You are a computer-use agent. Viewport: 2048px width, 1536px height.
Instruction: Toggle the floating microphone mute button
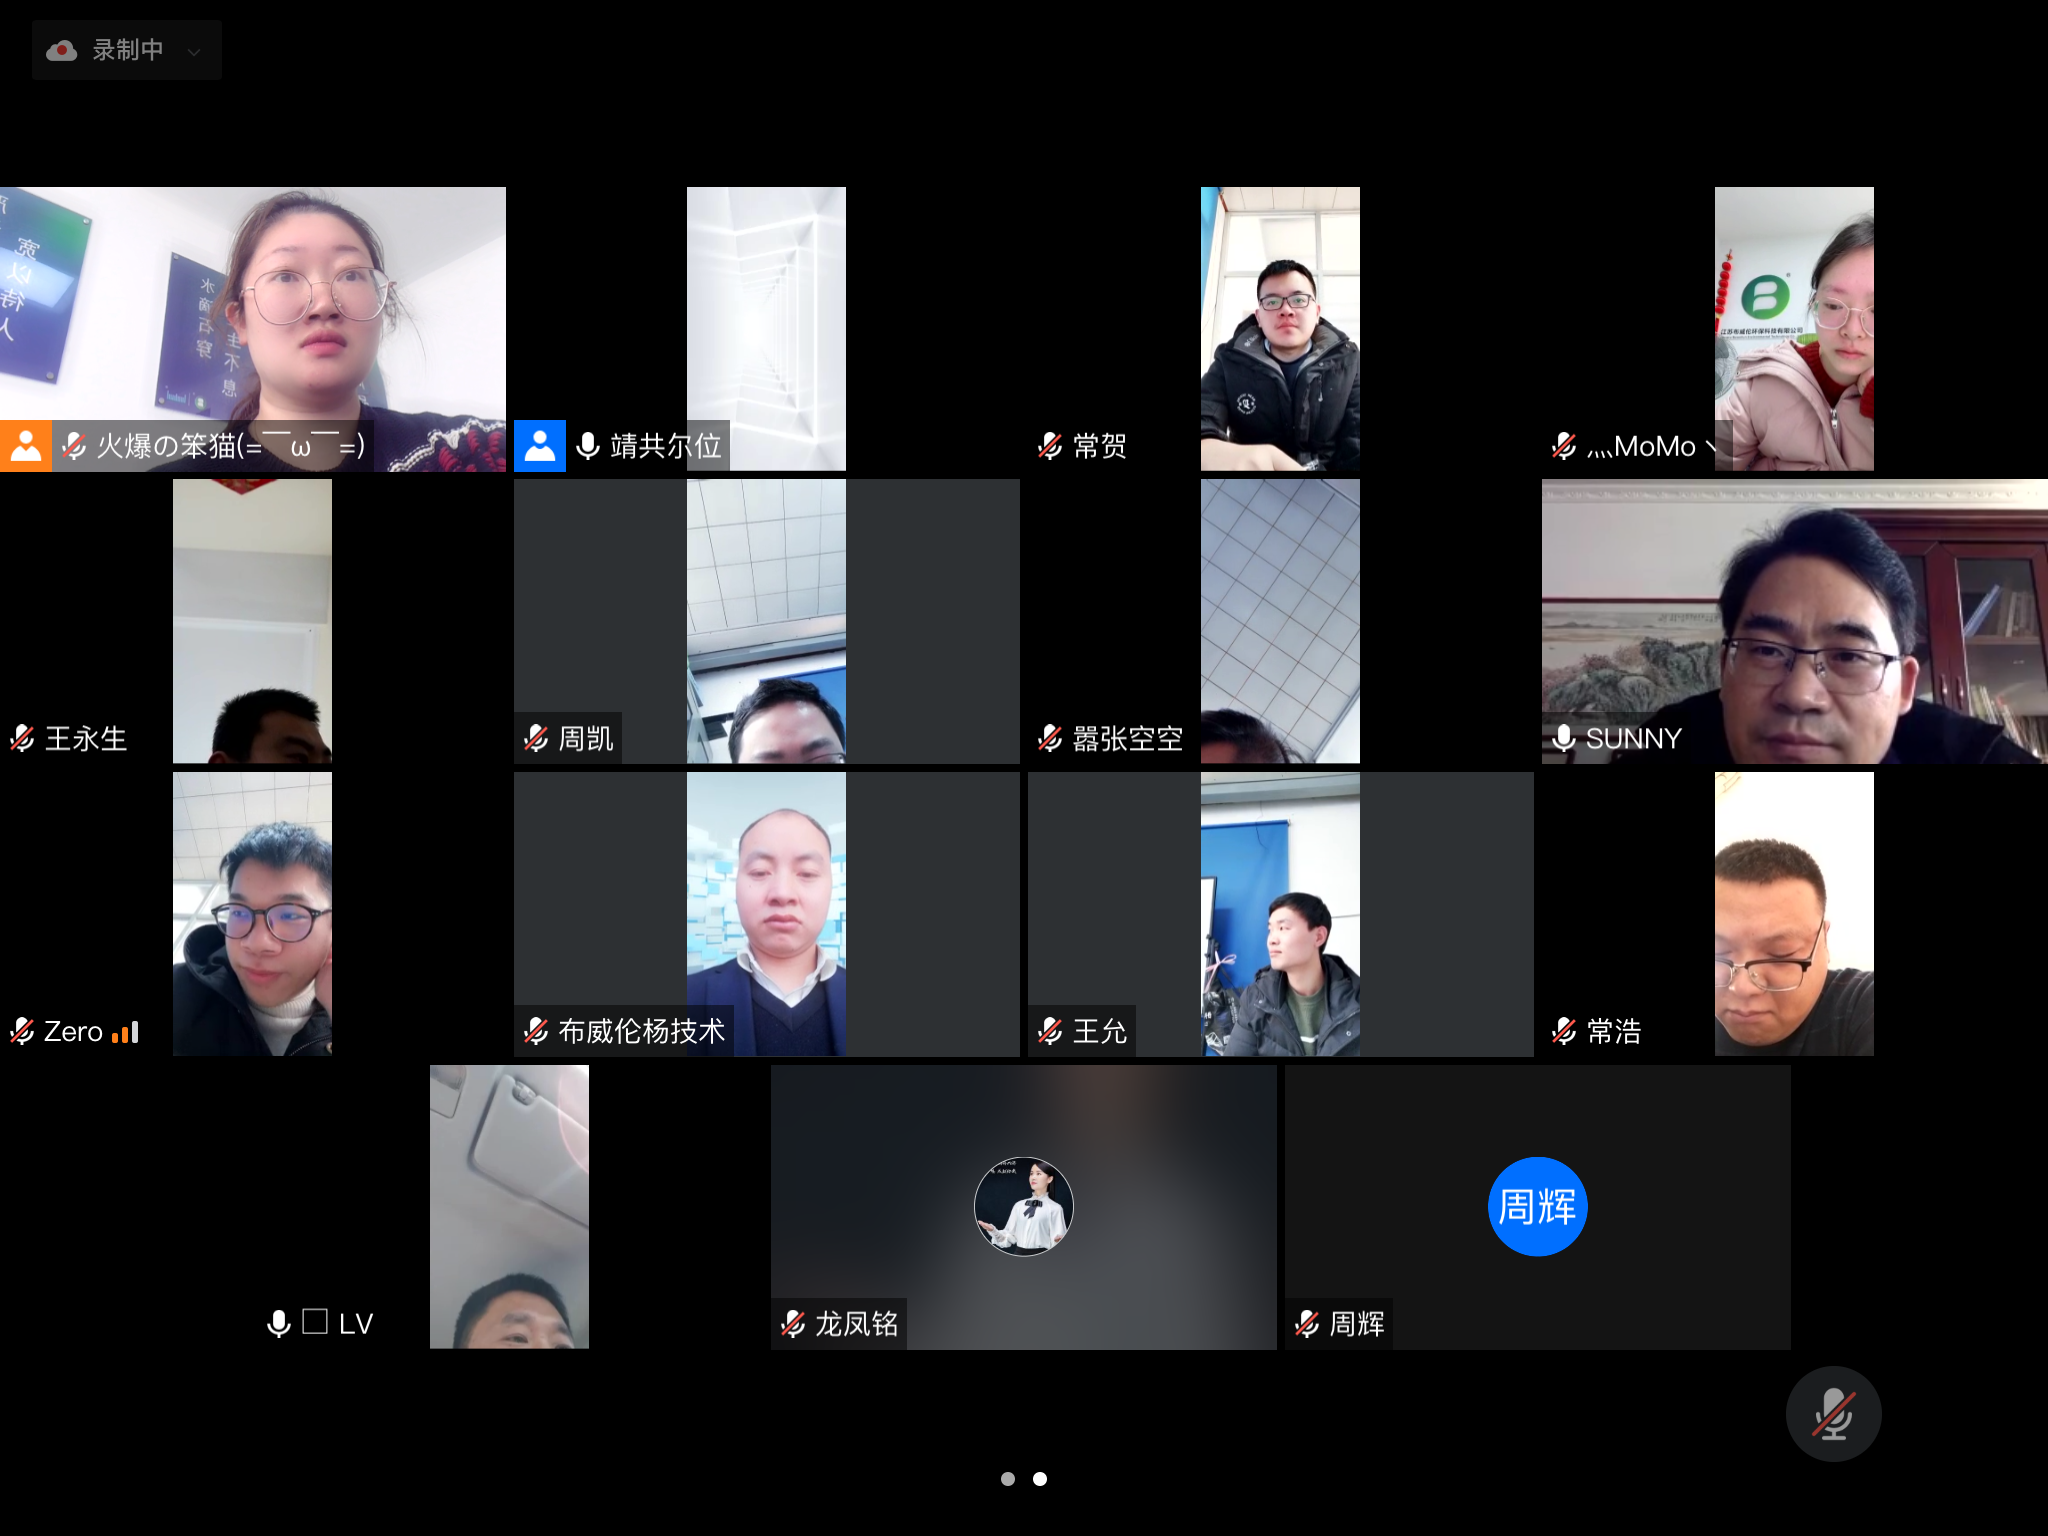coord(1833,1414)
